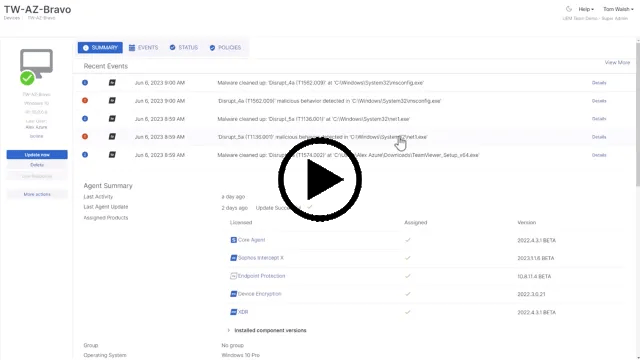Go to Devices in the breadcrumb
The width and height of the screenshot is (640, 360).
click(x=11, y=18)
